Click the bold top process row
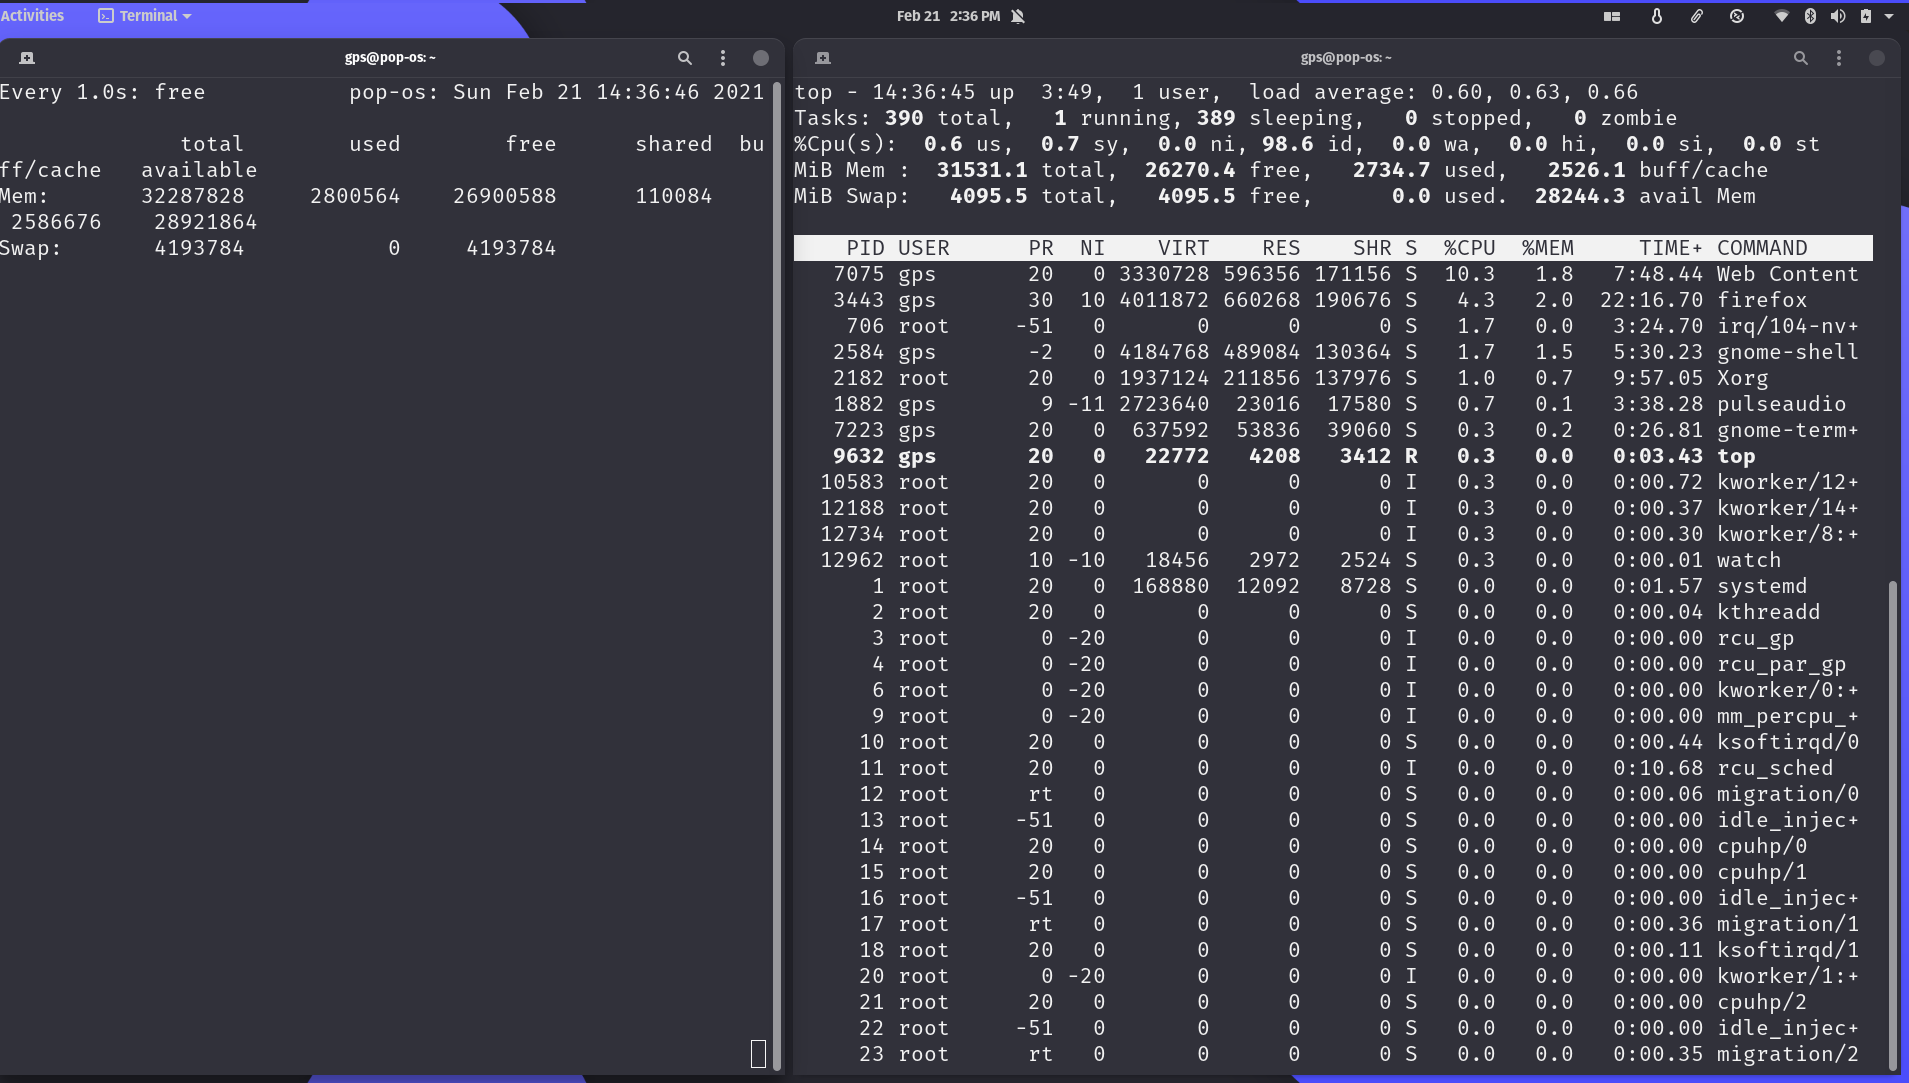This screenshot has height=1083, width=1909. tap(1333, 456)
